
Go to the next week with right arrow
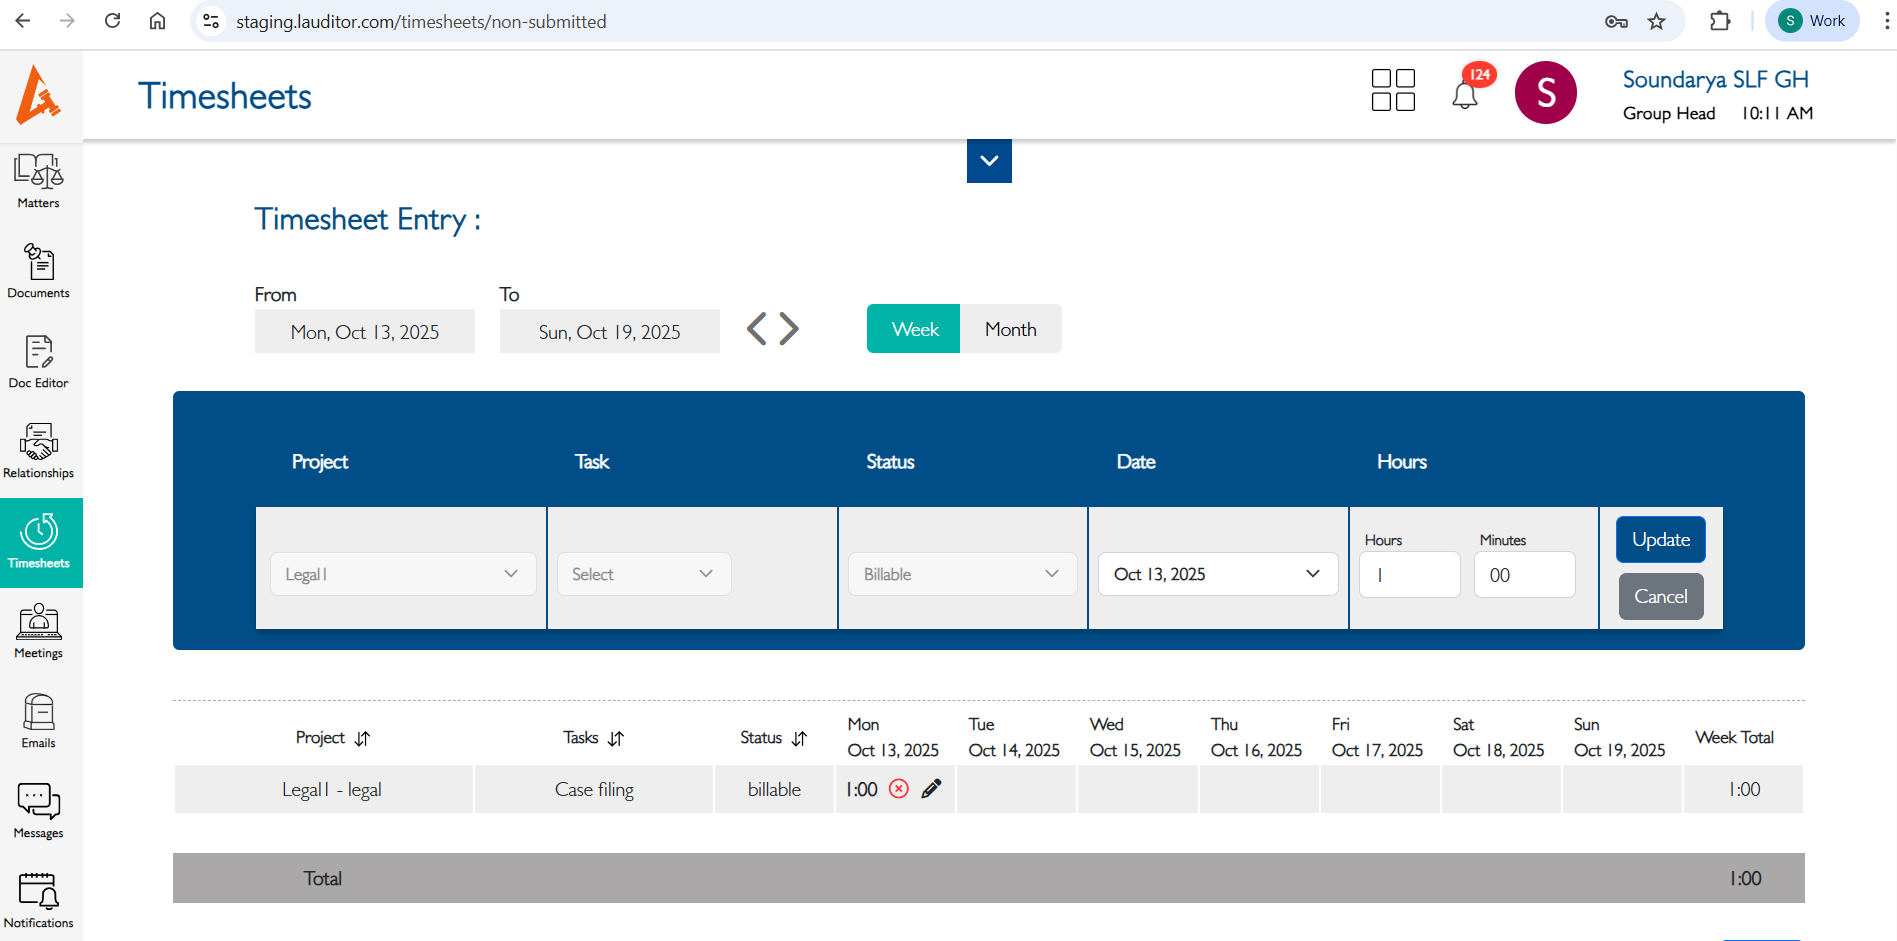(x=790, y=329)
